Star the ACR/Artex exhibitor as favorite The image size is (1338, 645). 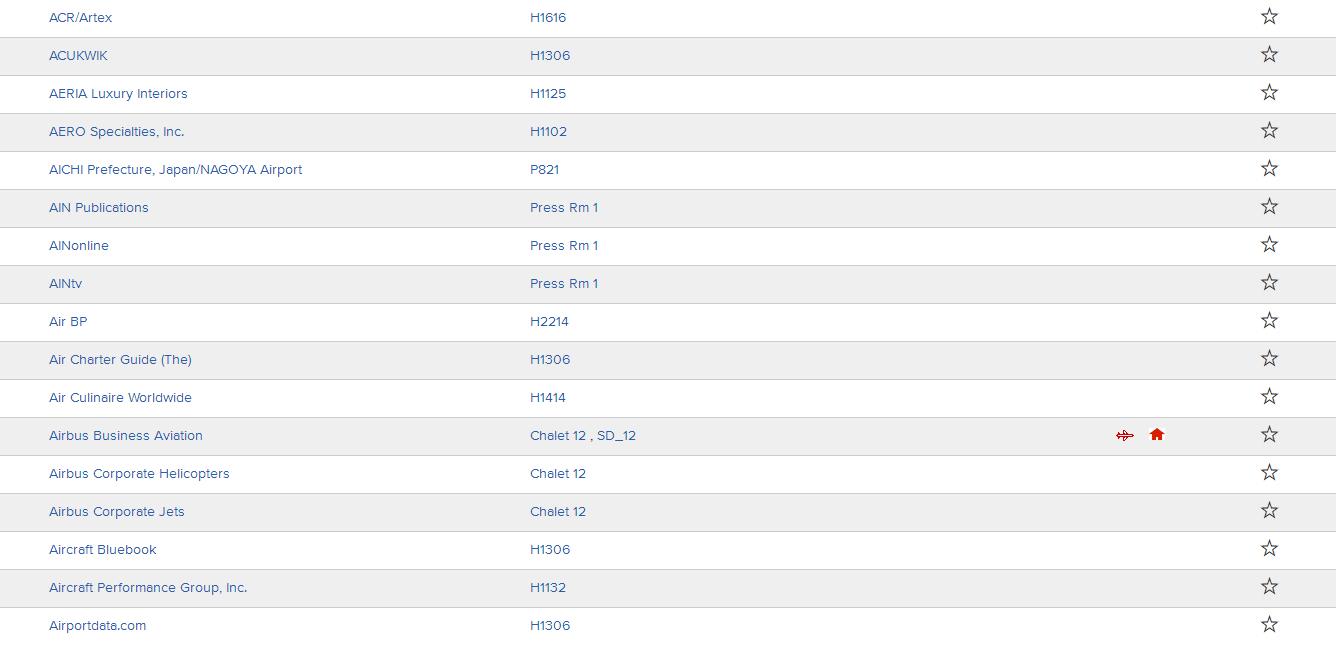(1269, 16)
